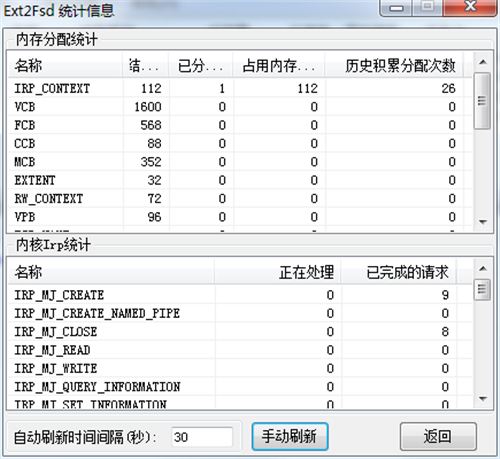Minimize the Ext2Fsd statistics window
This screenshot has height=459, width=500.
396,7
